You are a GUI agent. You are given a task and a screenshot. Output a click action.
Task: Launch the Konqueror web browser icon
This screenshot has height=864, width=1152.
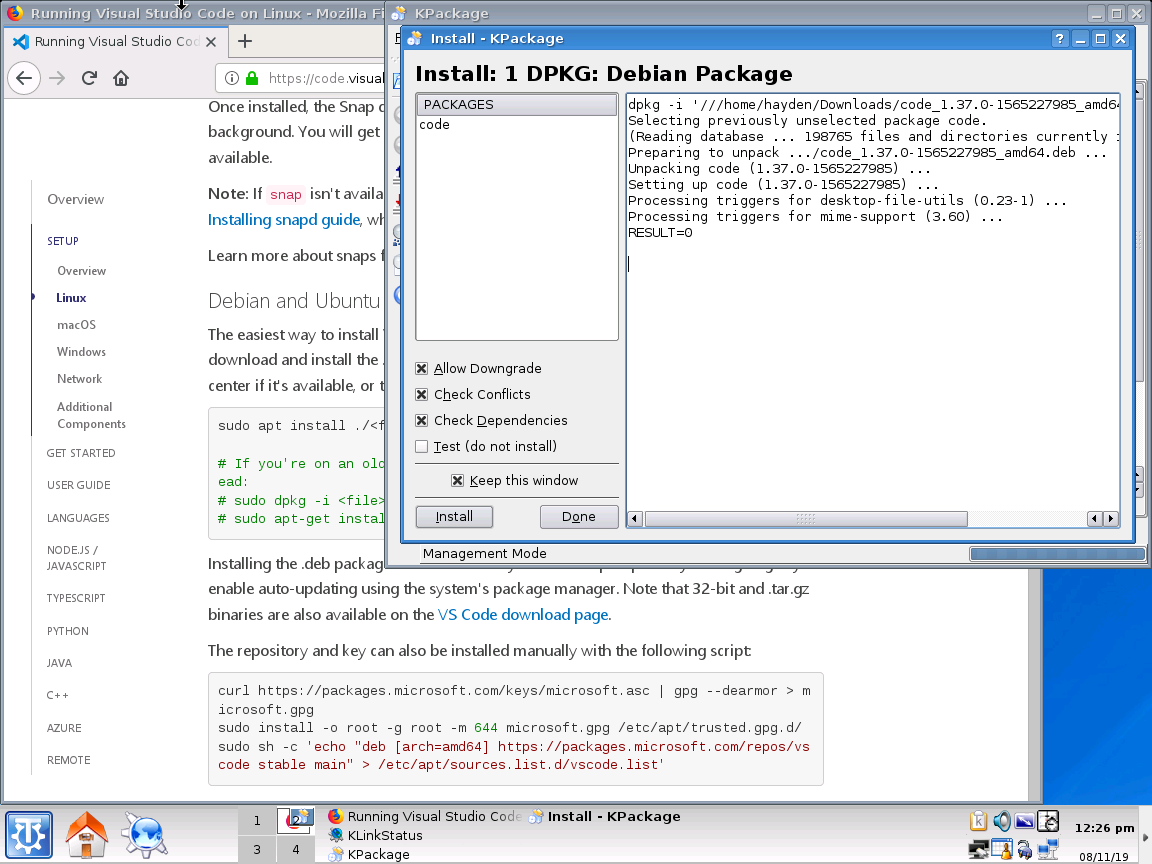[x=145, y=835]
